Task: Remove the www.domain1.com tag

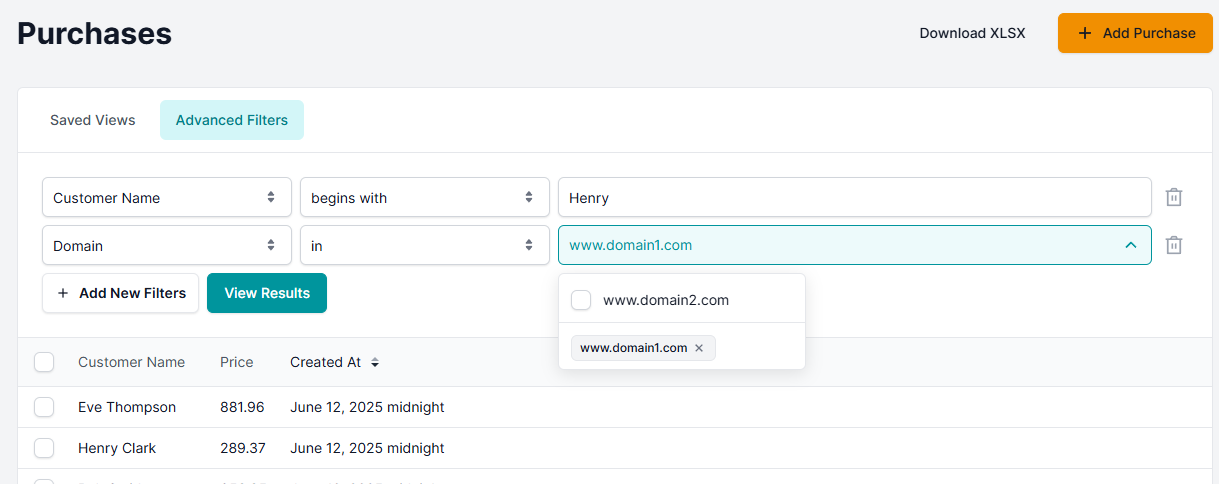Action: [699, 348]
